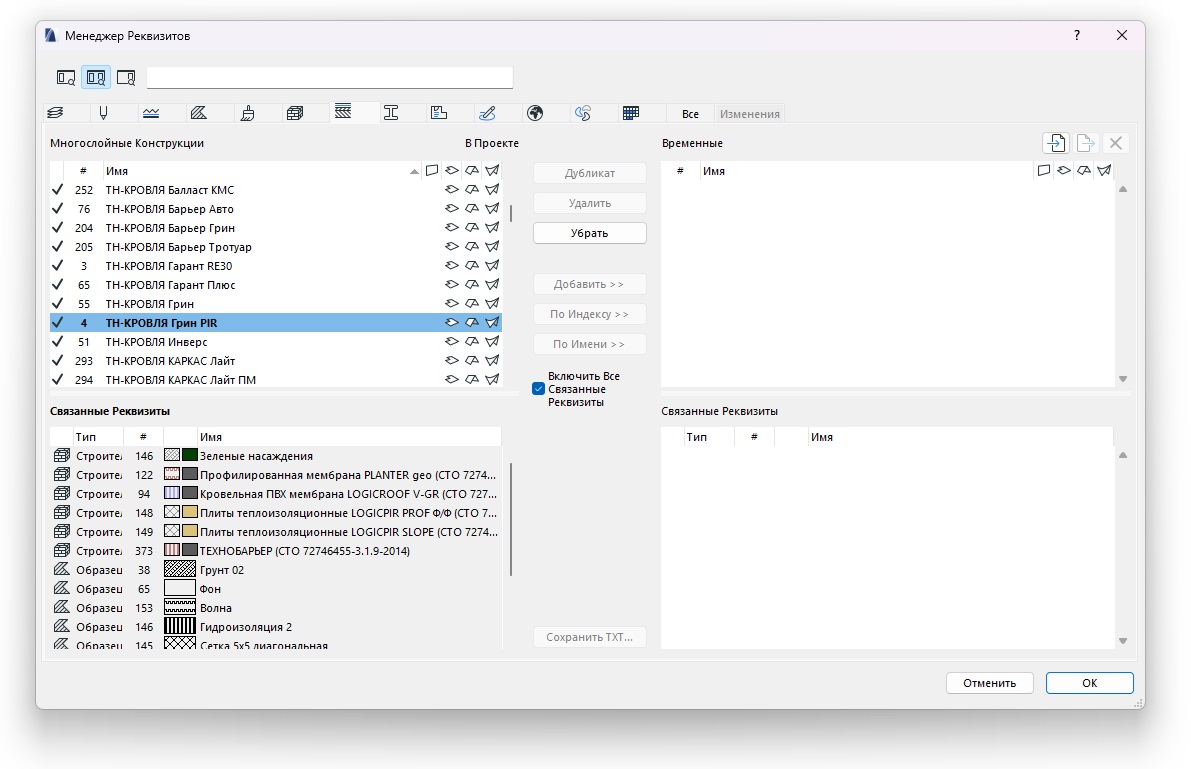Image resolution: width=1191 pixels, height=769 pixels.
Task: Click the import attributes file icon
Action: pos(1055,143)
